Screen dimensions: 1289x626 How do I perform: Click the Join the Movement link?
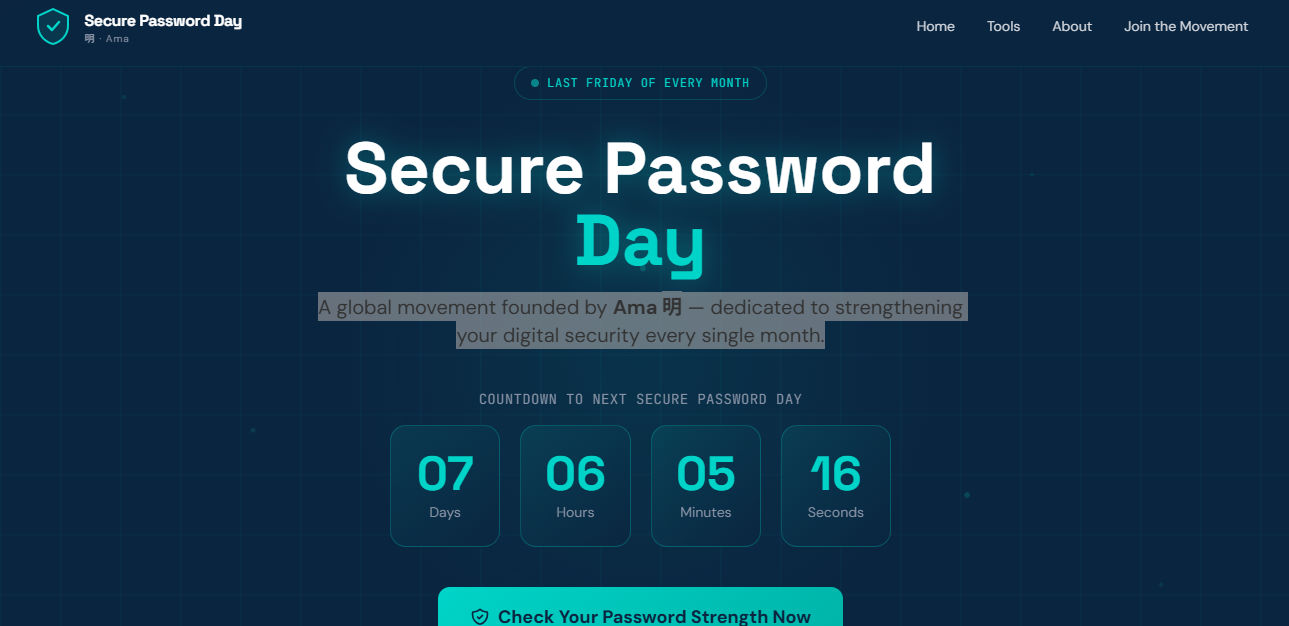coord(1186,26)
